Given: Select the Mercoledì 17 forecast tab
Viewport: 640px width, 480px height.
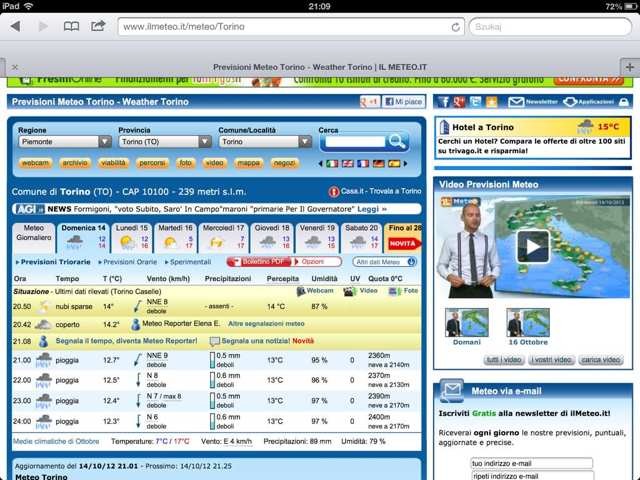Looking at the screenshot, I should [x=223, y=238].
